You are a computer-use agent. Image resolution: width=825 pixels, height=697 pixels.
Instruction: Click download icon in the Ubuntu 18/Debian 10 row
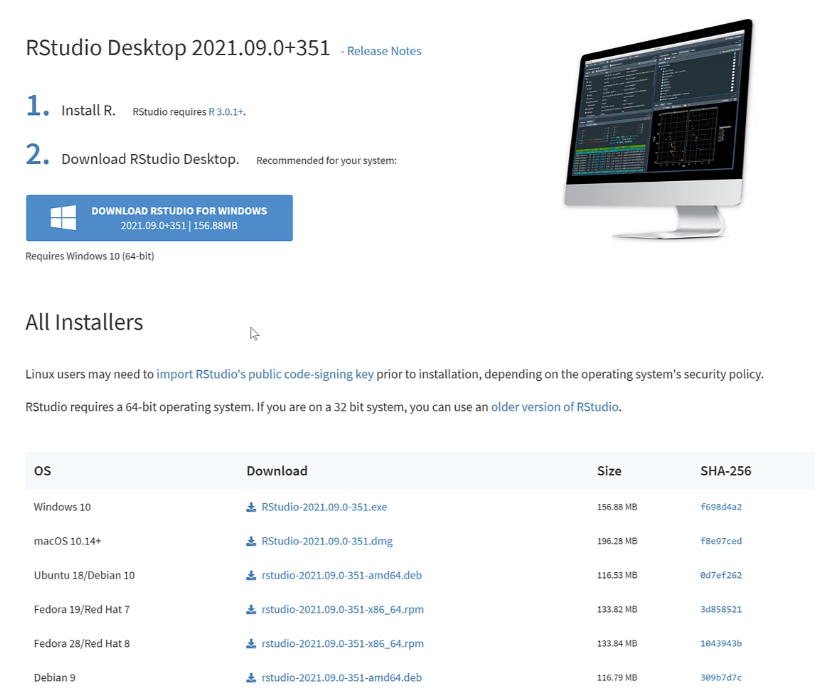251,575
